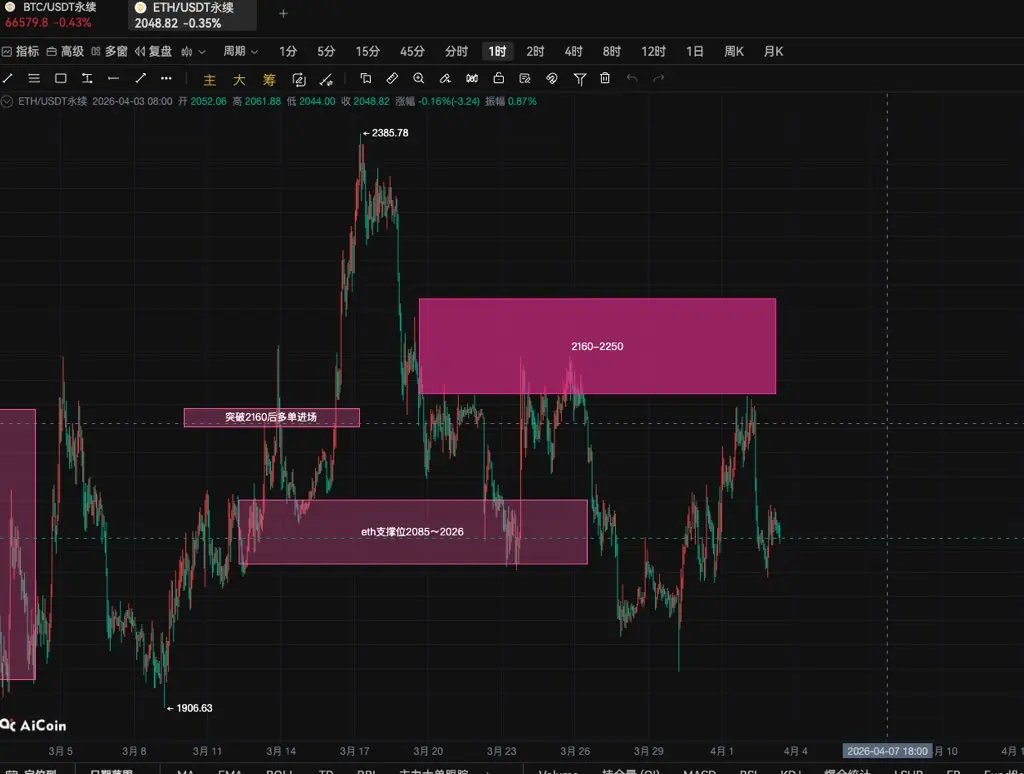This screenshot has width=1024, height=774.
Task: Activate the zoom-in magnifier tool
Action: (419, 78)
